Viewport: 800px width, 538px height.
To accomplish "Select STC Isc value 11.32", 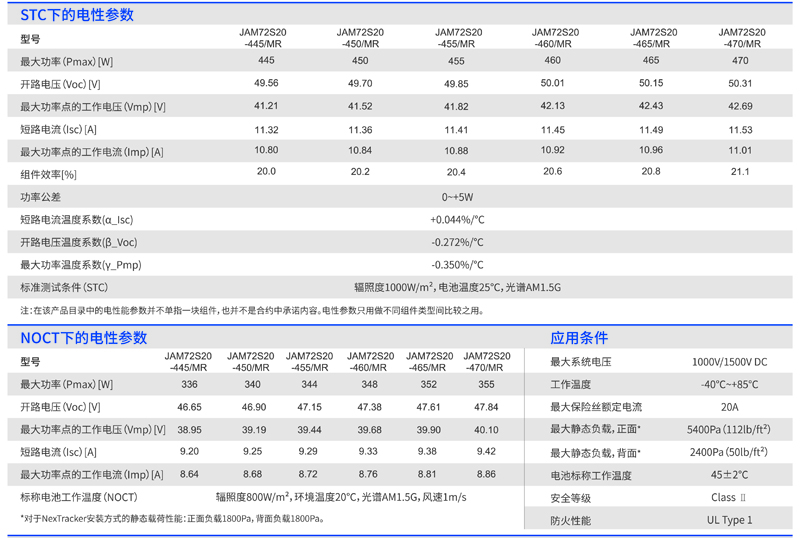I will [266, 130].
